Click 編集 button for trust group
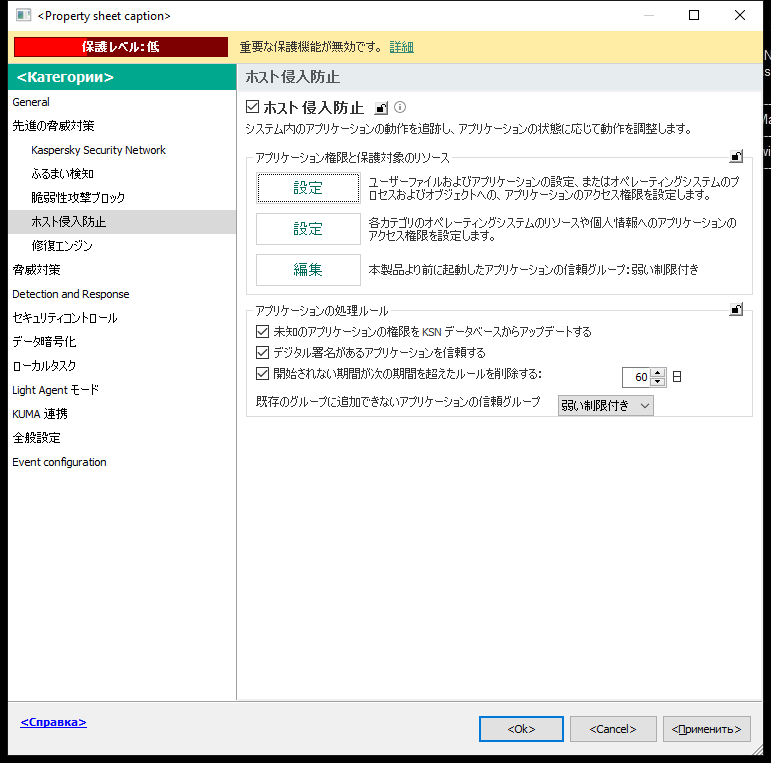This screenshot has width=771, height=763. pyautogui.click(x=308, y=269)
